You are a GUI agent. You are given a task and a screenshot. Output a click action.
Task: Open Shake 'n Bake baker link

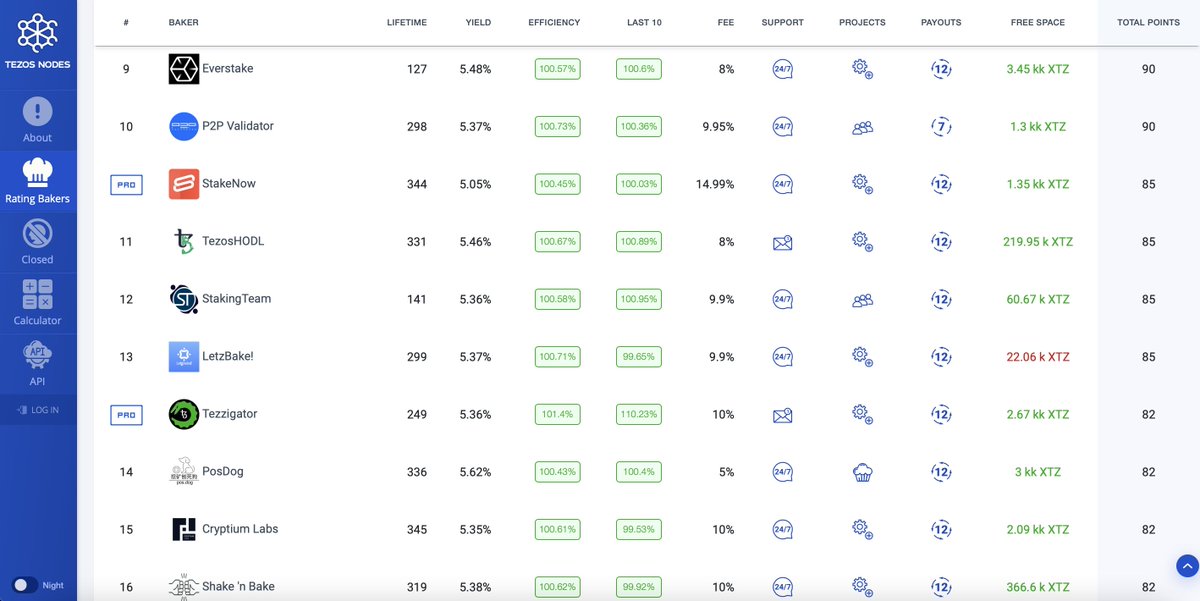[x=238, y=586]
